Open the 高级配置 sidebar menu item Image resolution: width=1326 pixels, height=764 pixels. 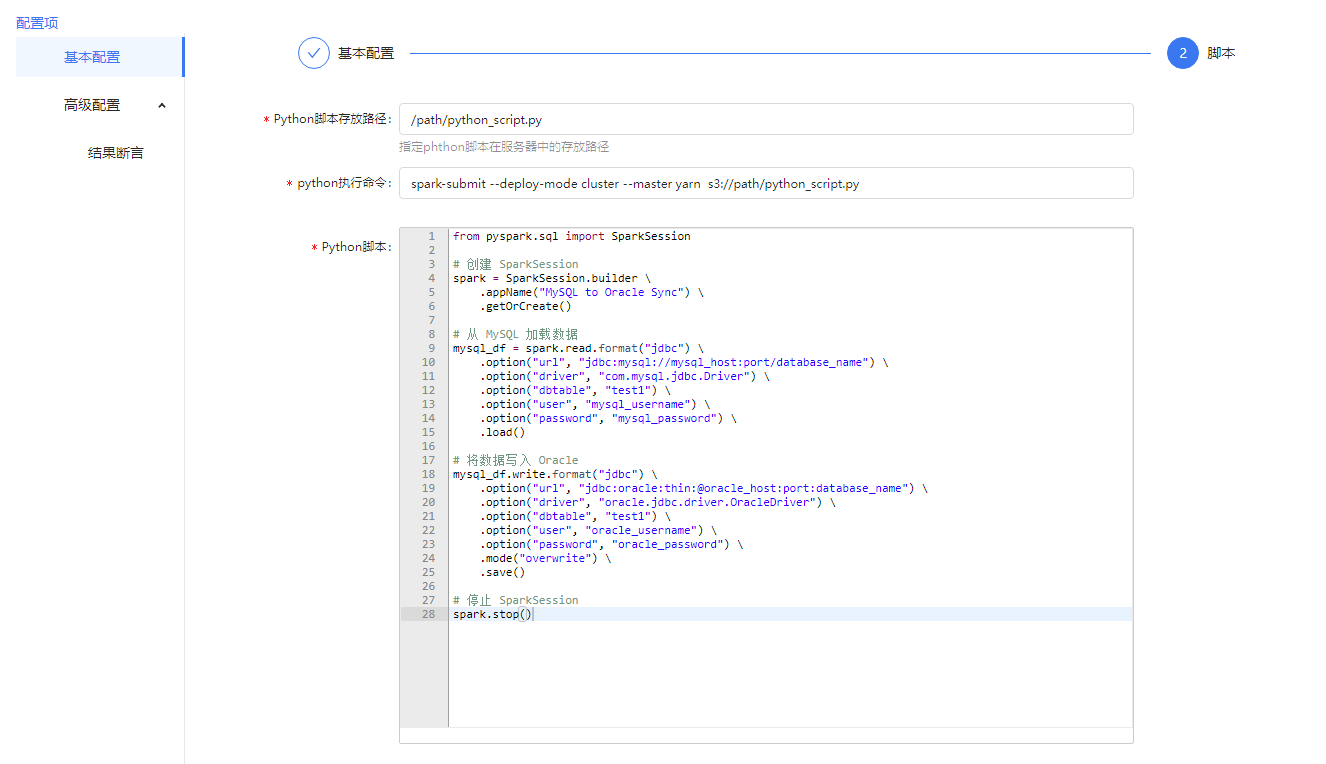[x=92, y=105]
